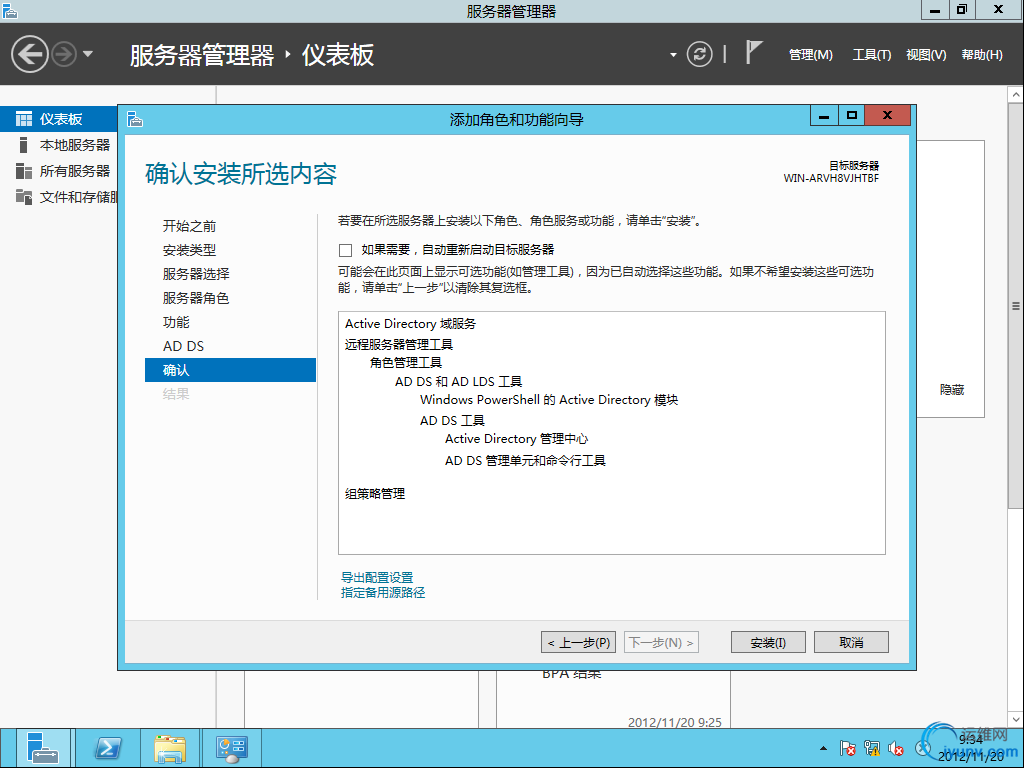Screen dimensions: 1024x768
Task: Click the target server name WIN-ARVH8VJHTBF
Action: coord(831,178)
